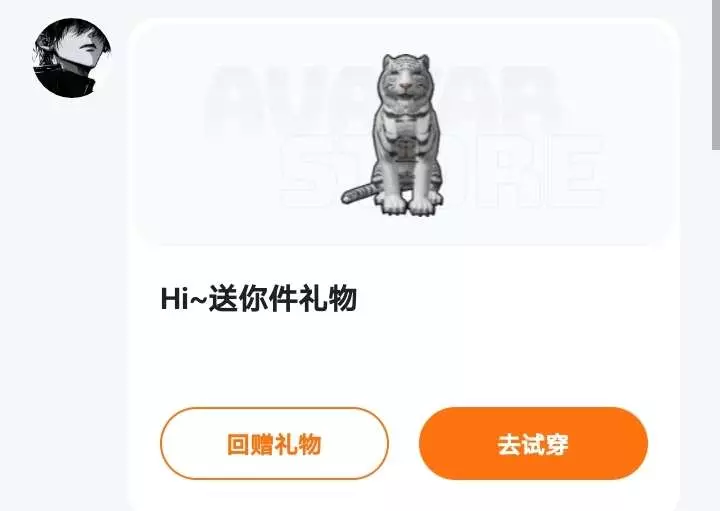The image size is (720, 511).
Task: Select the Hi~送你件礼物 message text
Action: 259,299
